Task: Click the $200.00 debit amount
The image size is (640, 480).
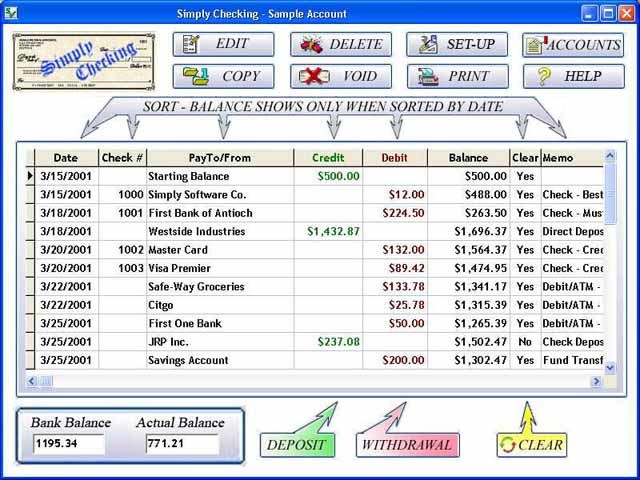Action: [x=403, y=360]
